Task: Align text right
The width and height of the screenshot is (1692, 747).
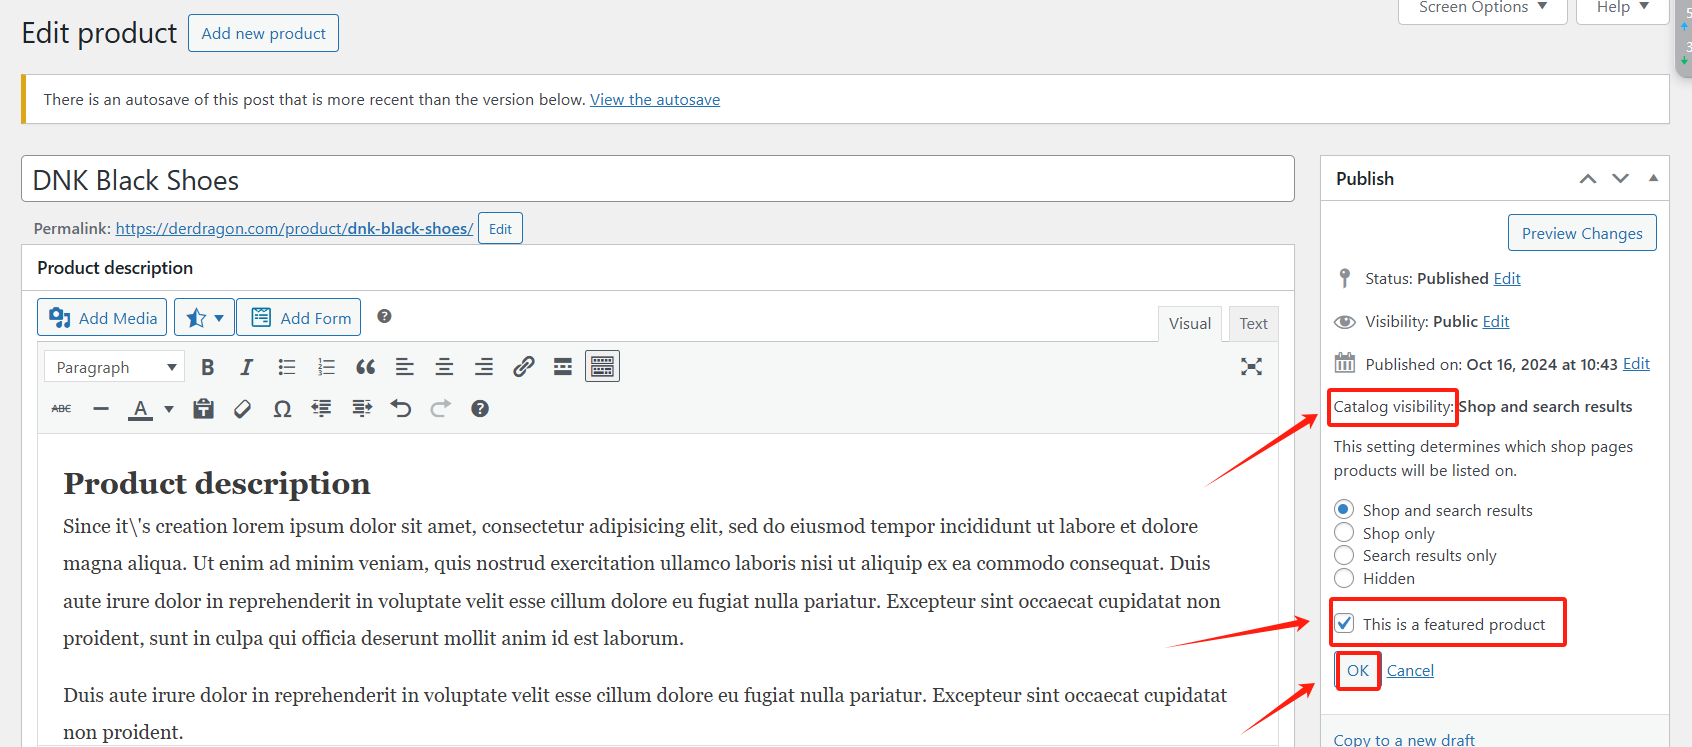Action: [484, 367]
